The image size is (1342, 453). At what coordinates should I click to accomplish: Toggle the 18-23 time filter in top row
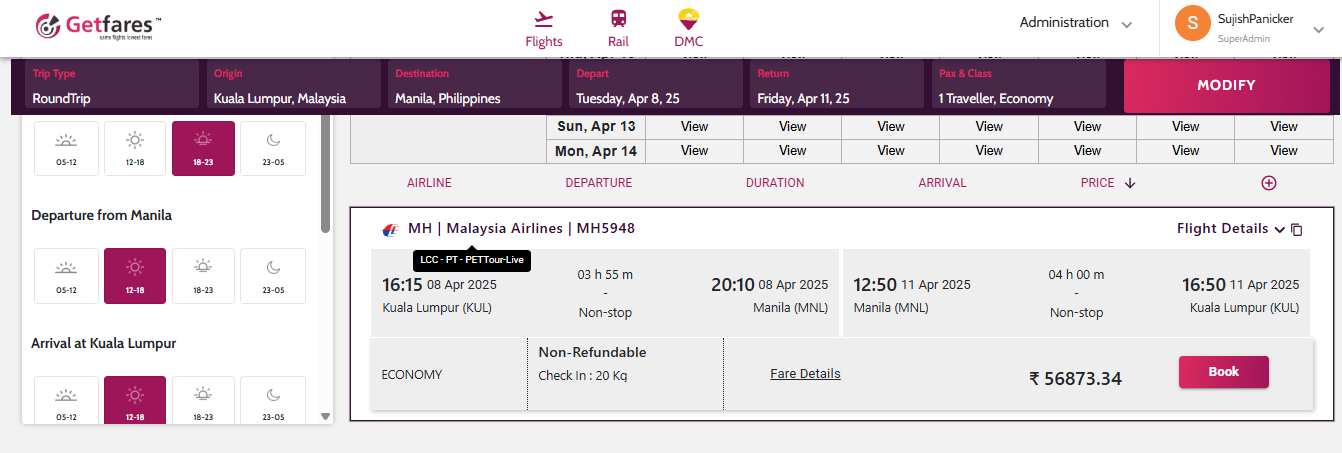203,148
